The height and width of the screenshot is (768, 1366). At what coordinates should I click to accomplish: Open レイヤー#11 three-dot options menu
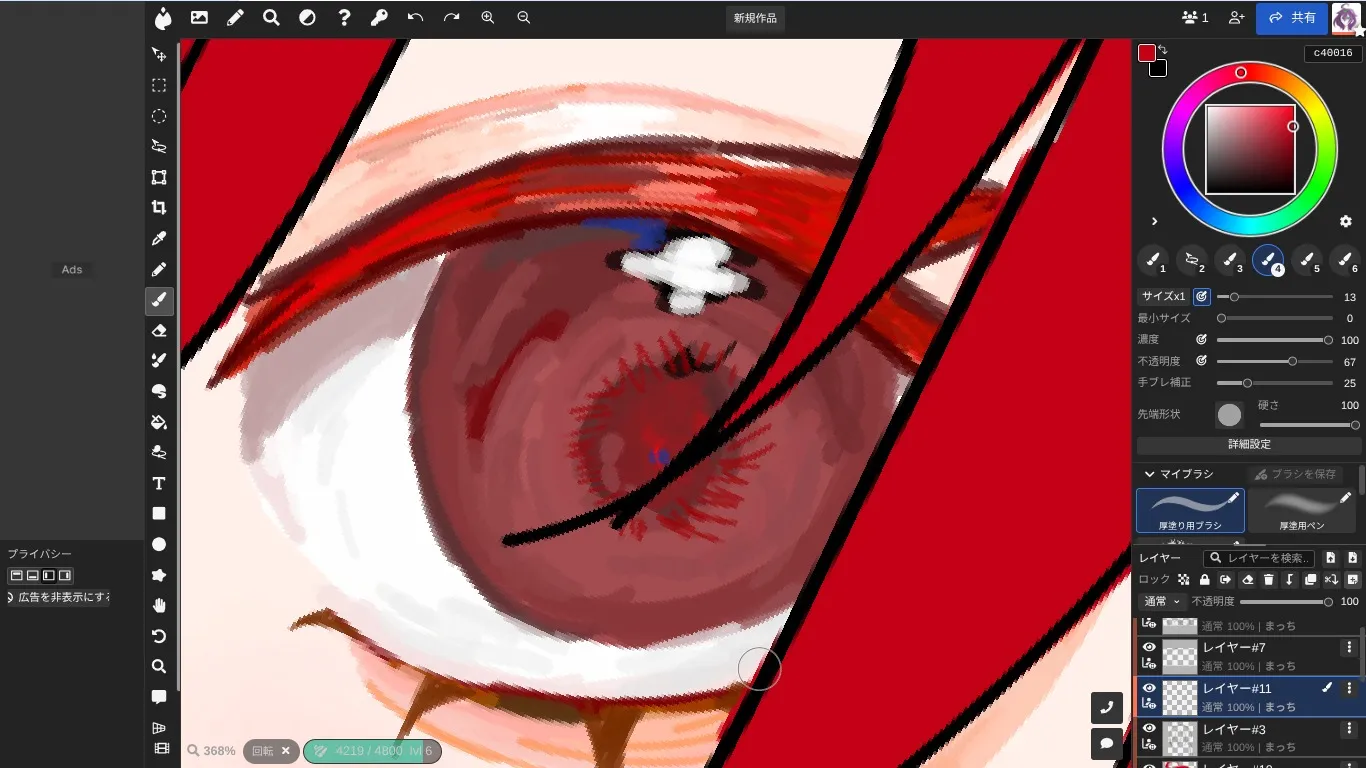coord(1348,688)
